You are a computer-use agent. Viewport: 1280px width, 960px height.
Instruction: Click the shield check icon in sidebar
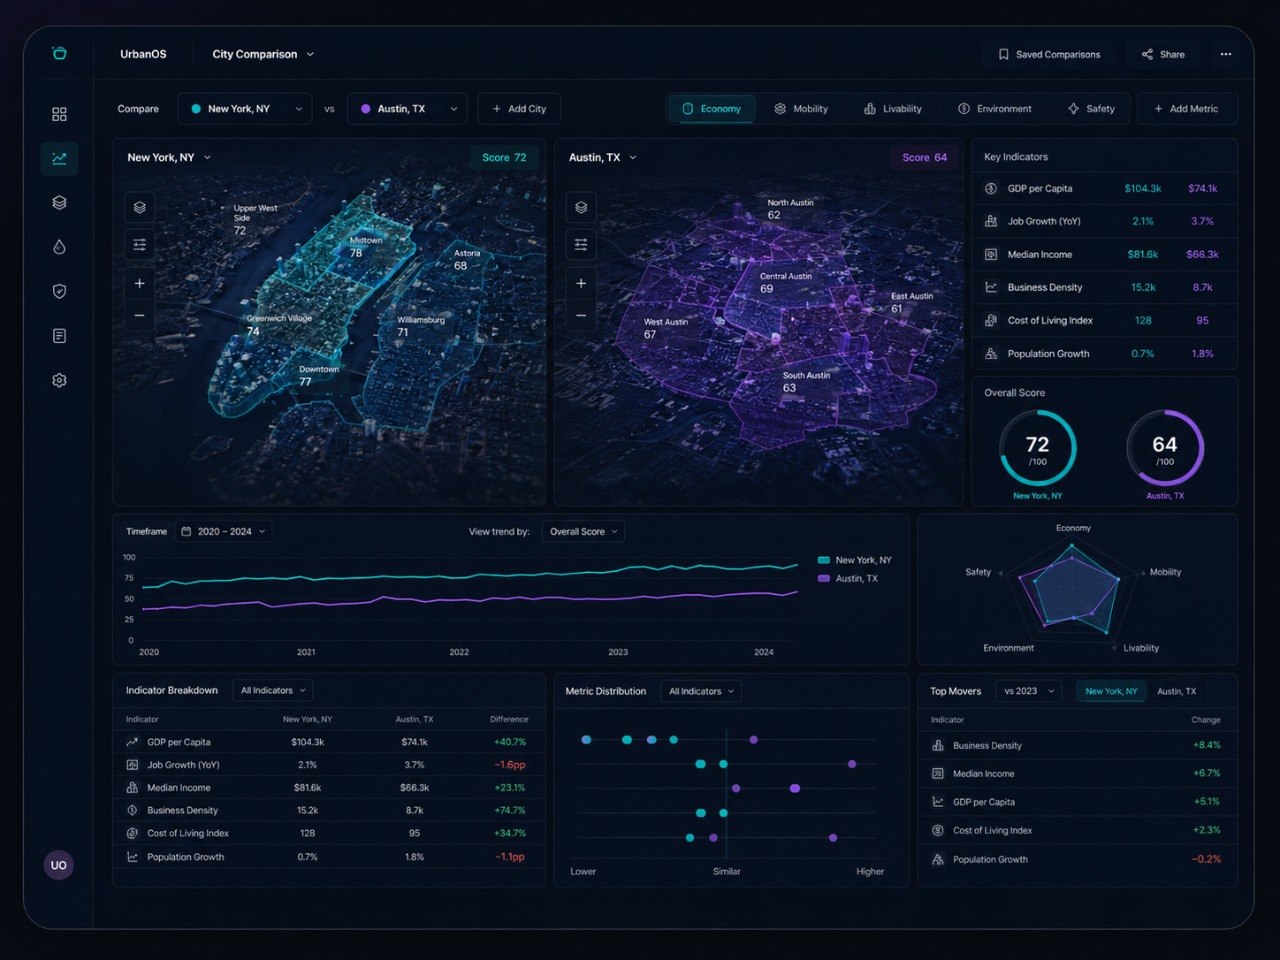pyautogui.click(x=59, y=291)
